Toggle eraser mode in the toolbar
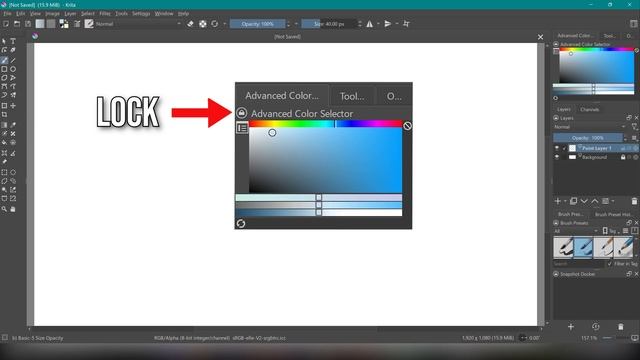 (190, 24)
